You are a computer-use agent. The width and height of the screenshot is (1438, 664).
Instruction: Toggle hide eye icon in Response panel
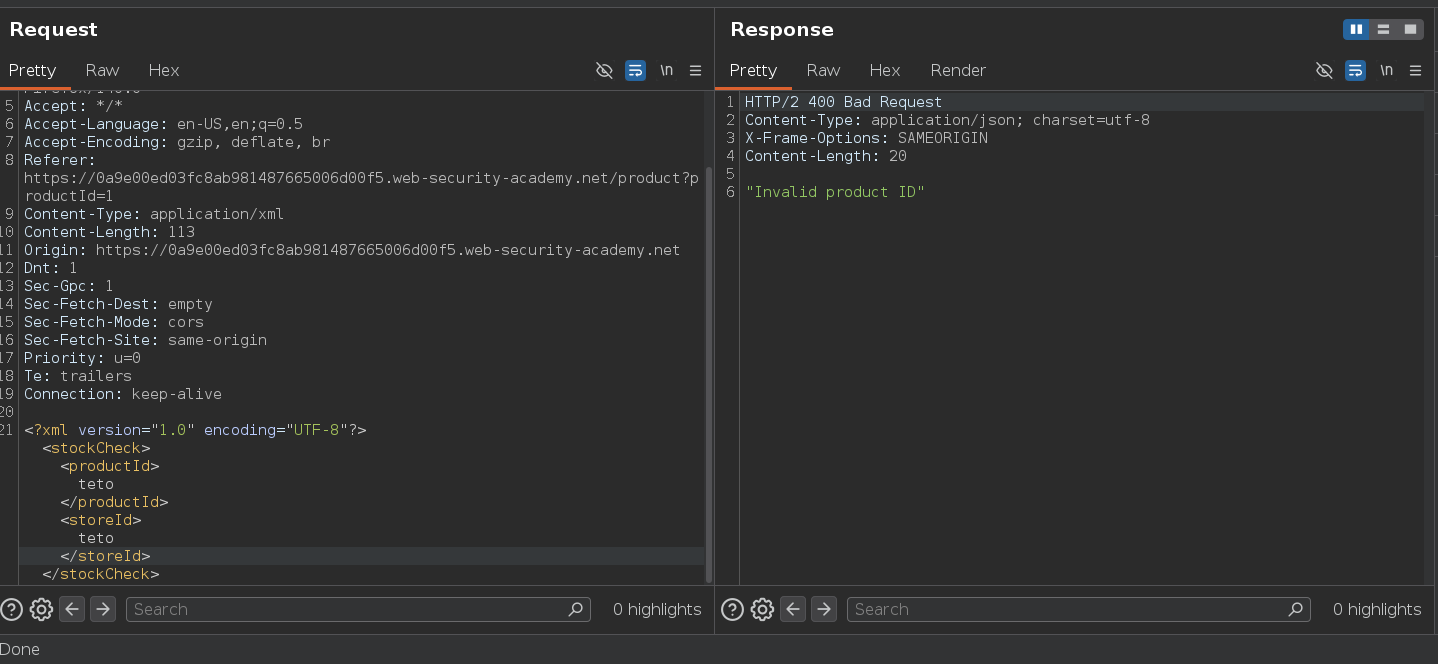(x=1324, y=70)
